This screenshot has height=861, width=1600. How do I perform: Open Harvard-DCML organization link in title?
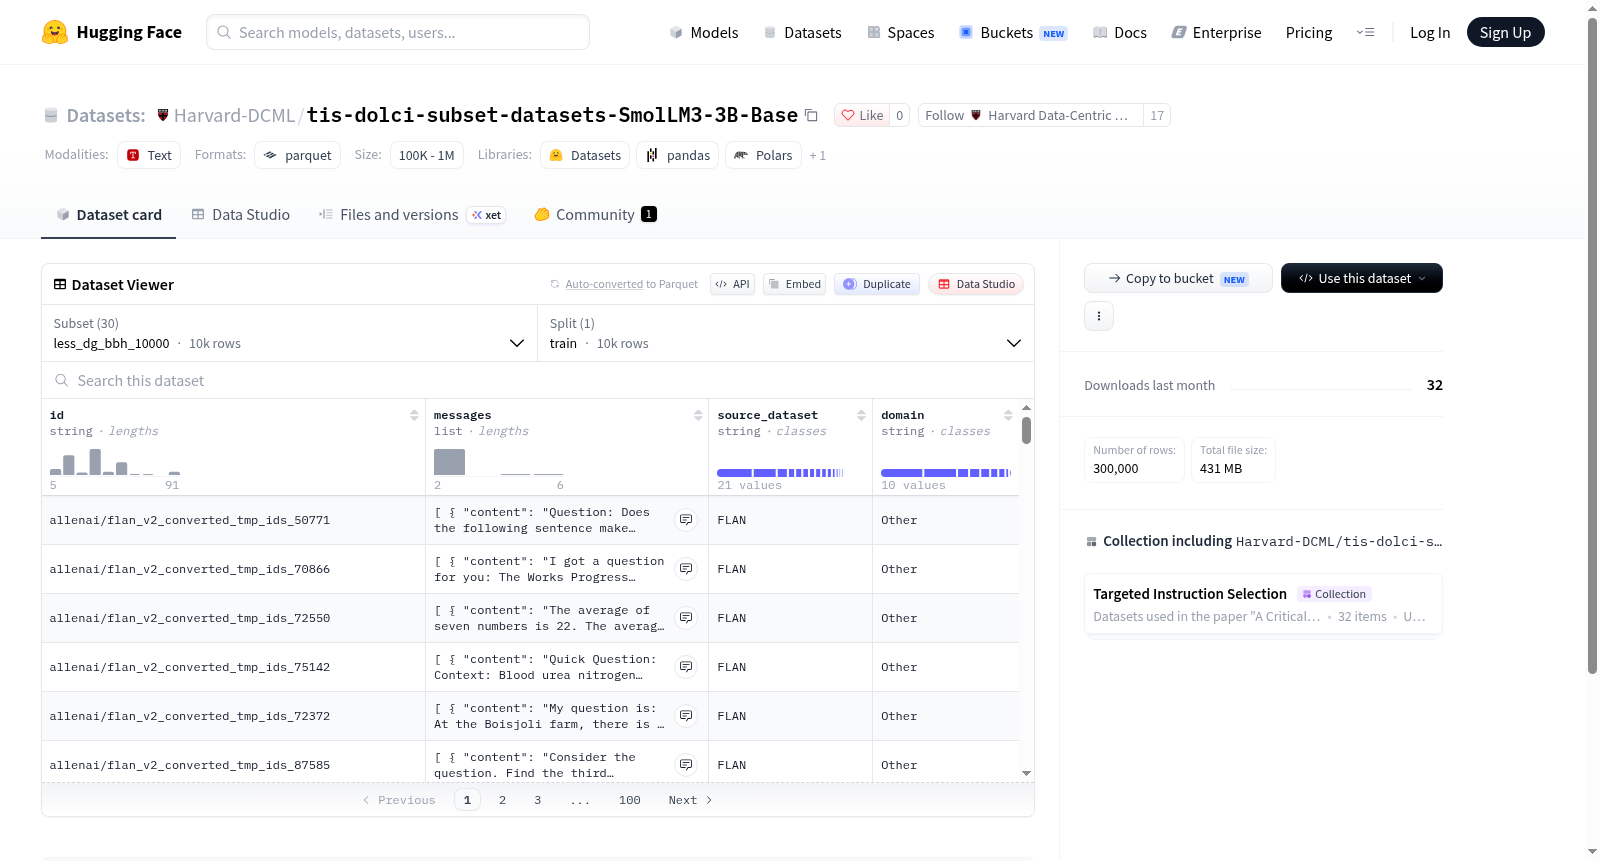[234, 116]
